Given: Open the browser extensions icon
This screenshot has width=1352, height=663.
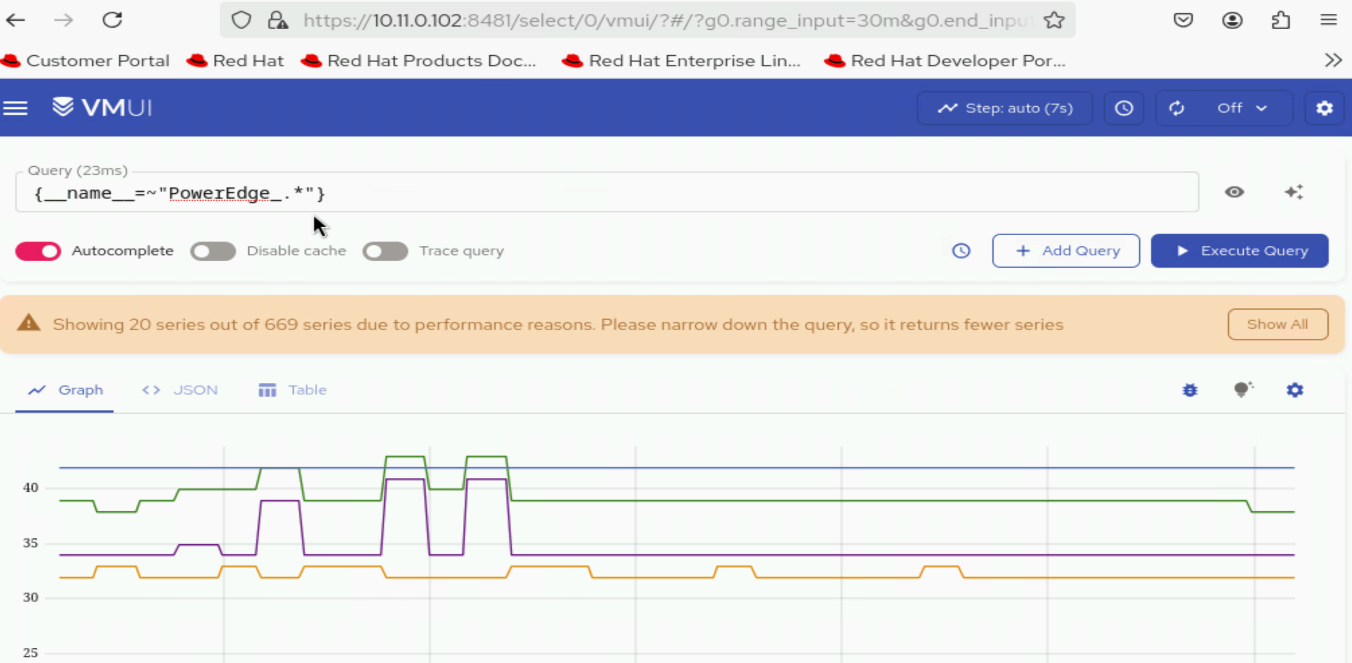Looking at the screenshot, I should click(1280, 20).
